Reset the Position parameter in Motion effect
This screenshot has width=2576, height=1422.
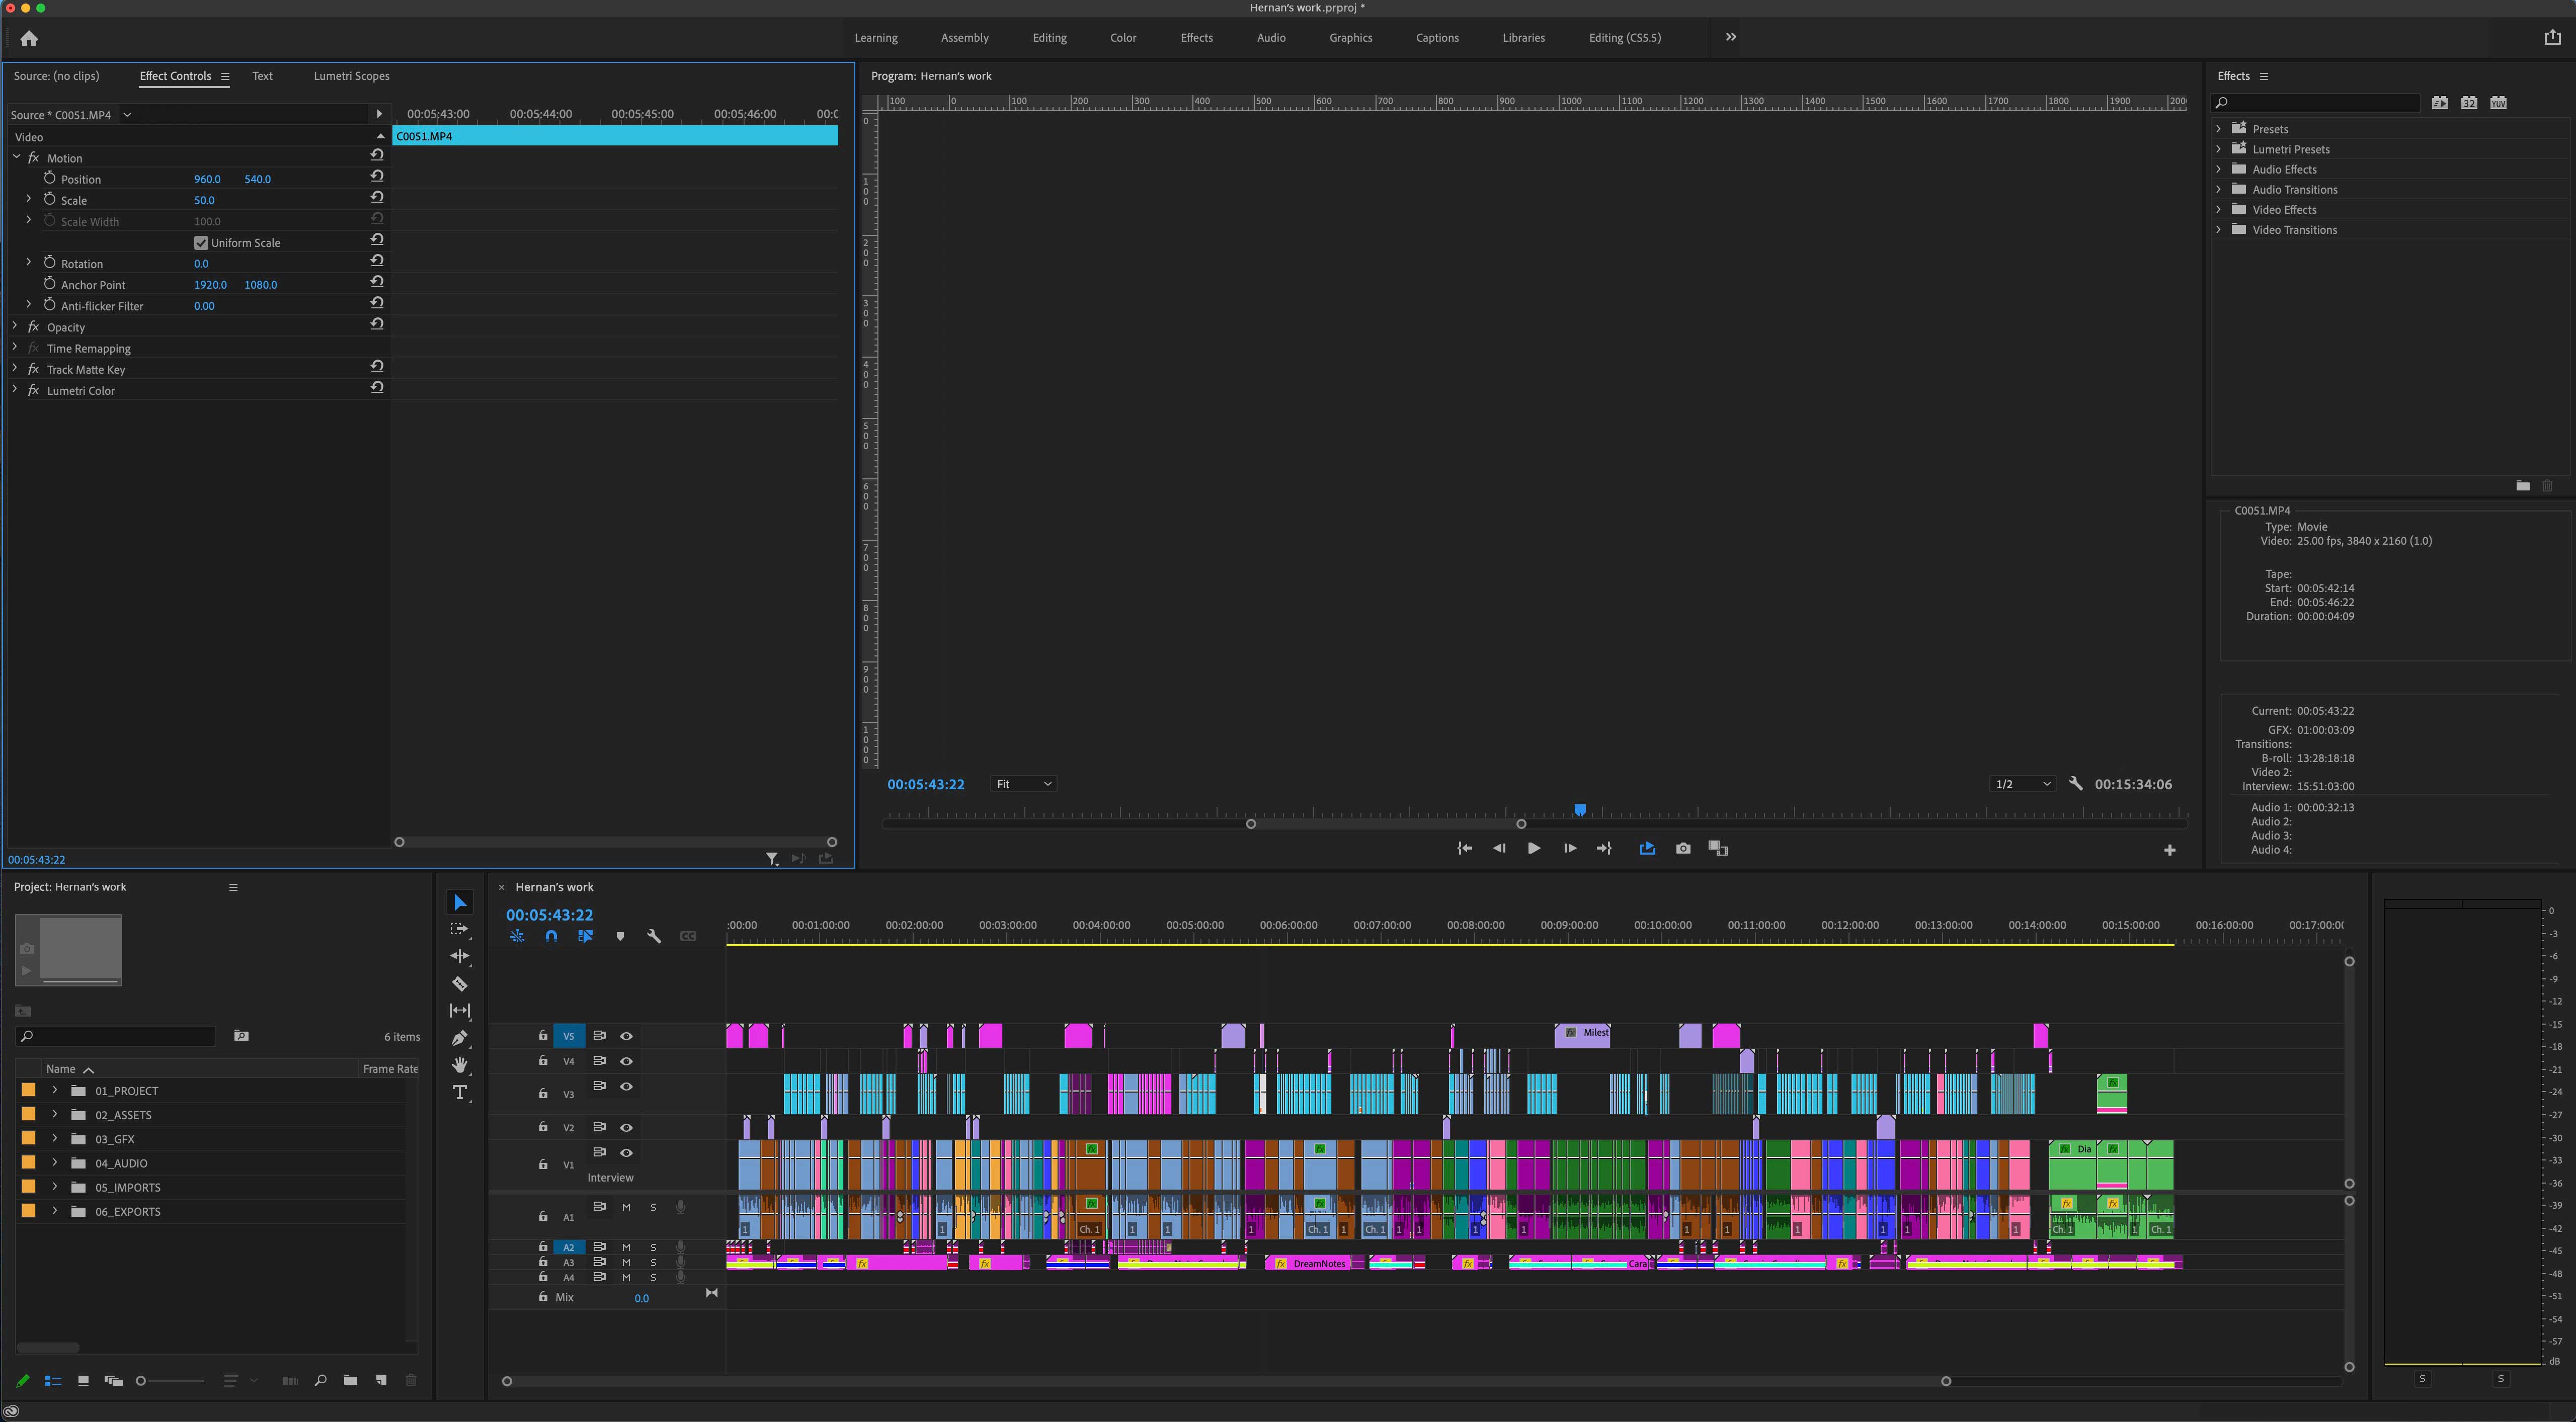(x=377, y=175)
